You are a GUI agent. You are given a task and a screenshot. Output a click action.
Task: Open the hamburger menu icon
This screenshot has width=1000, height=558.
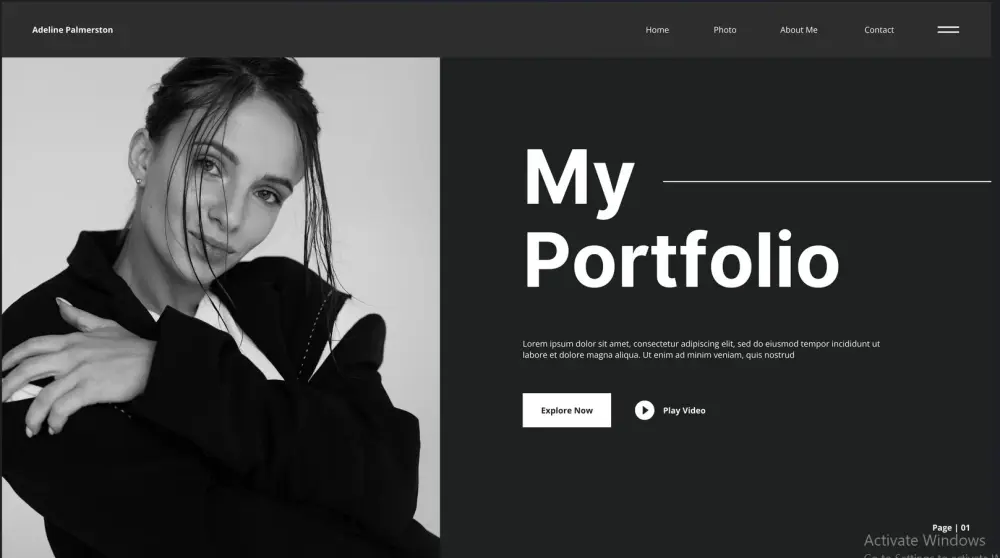click(x=948, y=29)
